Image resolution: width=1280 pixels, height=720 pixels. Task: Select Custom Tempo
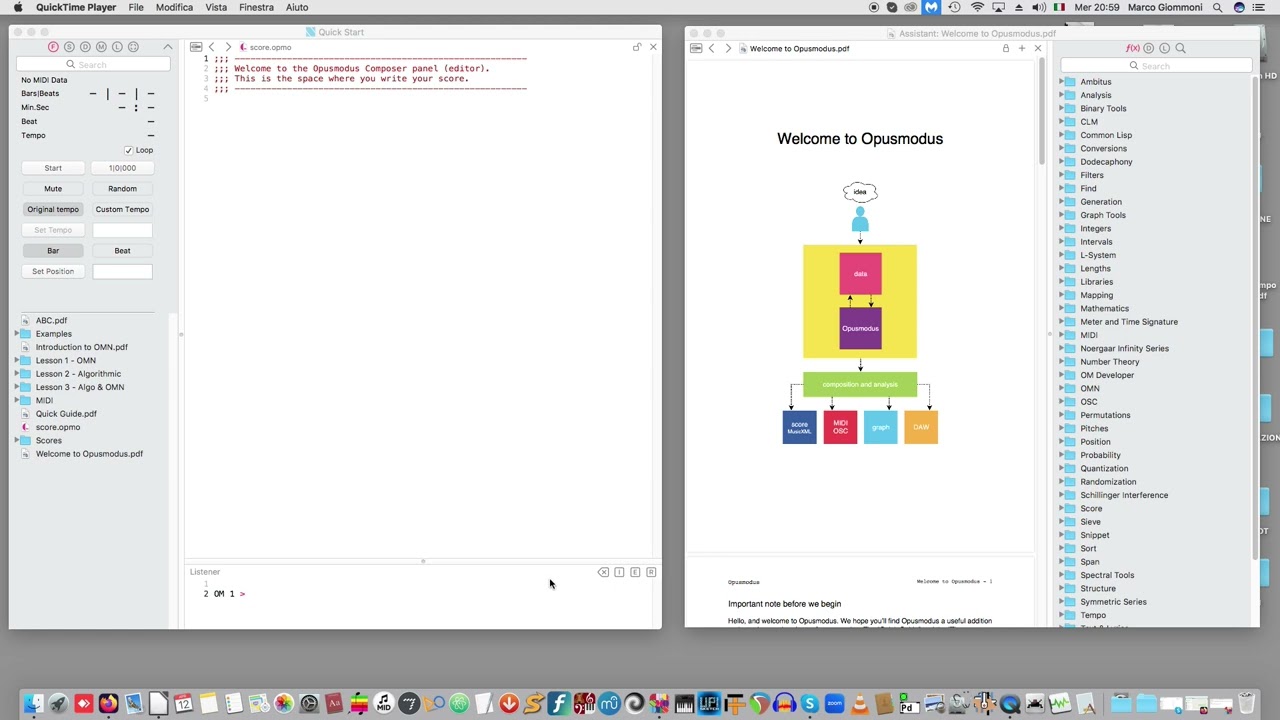(122, 209)
